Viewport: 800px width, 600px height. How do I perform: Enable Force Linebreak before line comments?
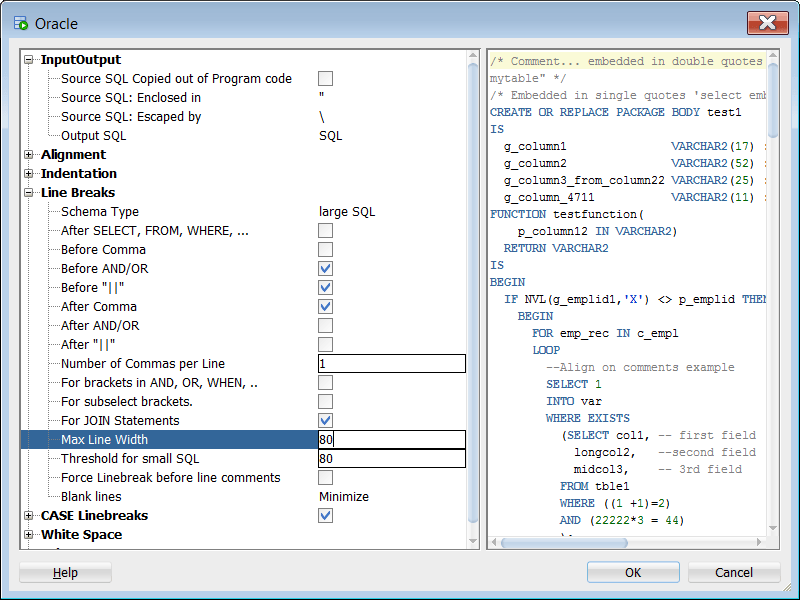pyautogui.click(x=325, y=477)
